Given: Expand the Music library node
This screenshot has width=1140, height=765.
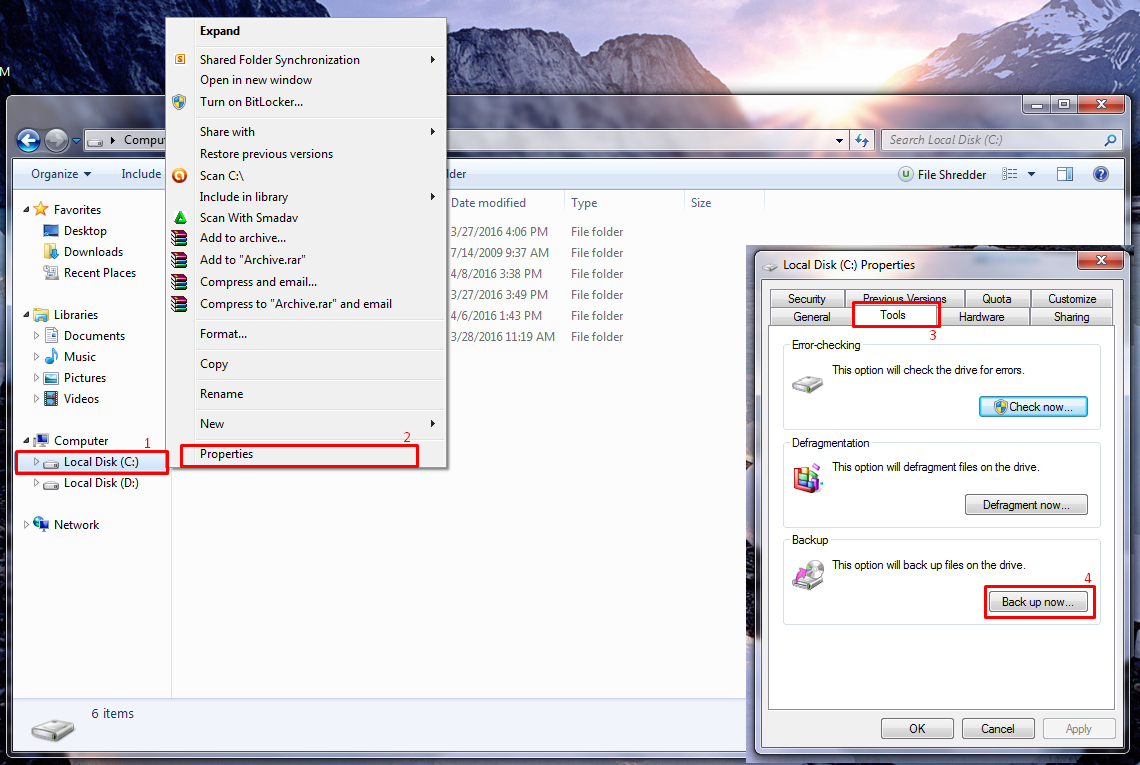Looking at the screenshot, I should pos(36,356).
